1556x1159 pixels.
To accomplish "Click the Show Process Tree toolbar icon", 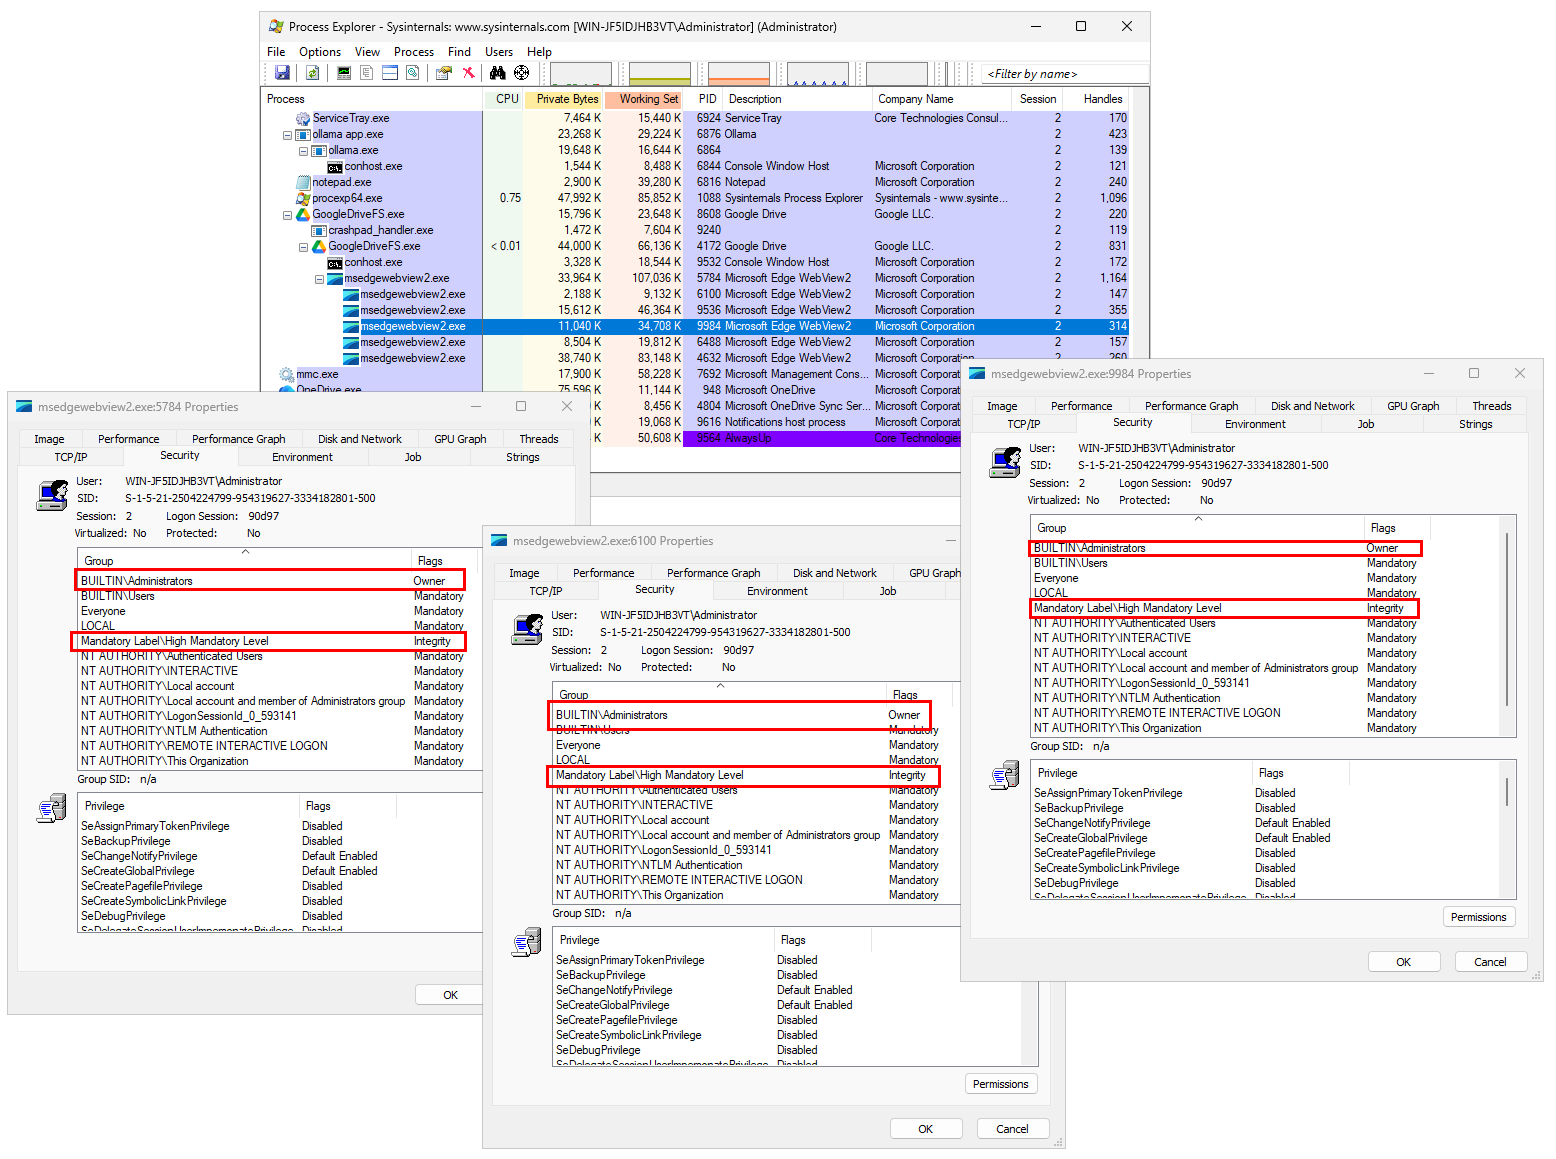I will tap(366, 73).
